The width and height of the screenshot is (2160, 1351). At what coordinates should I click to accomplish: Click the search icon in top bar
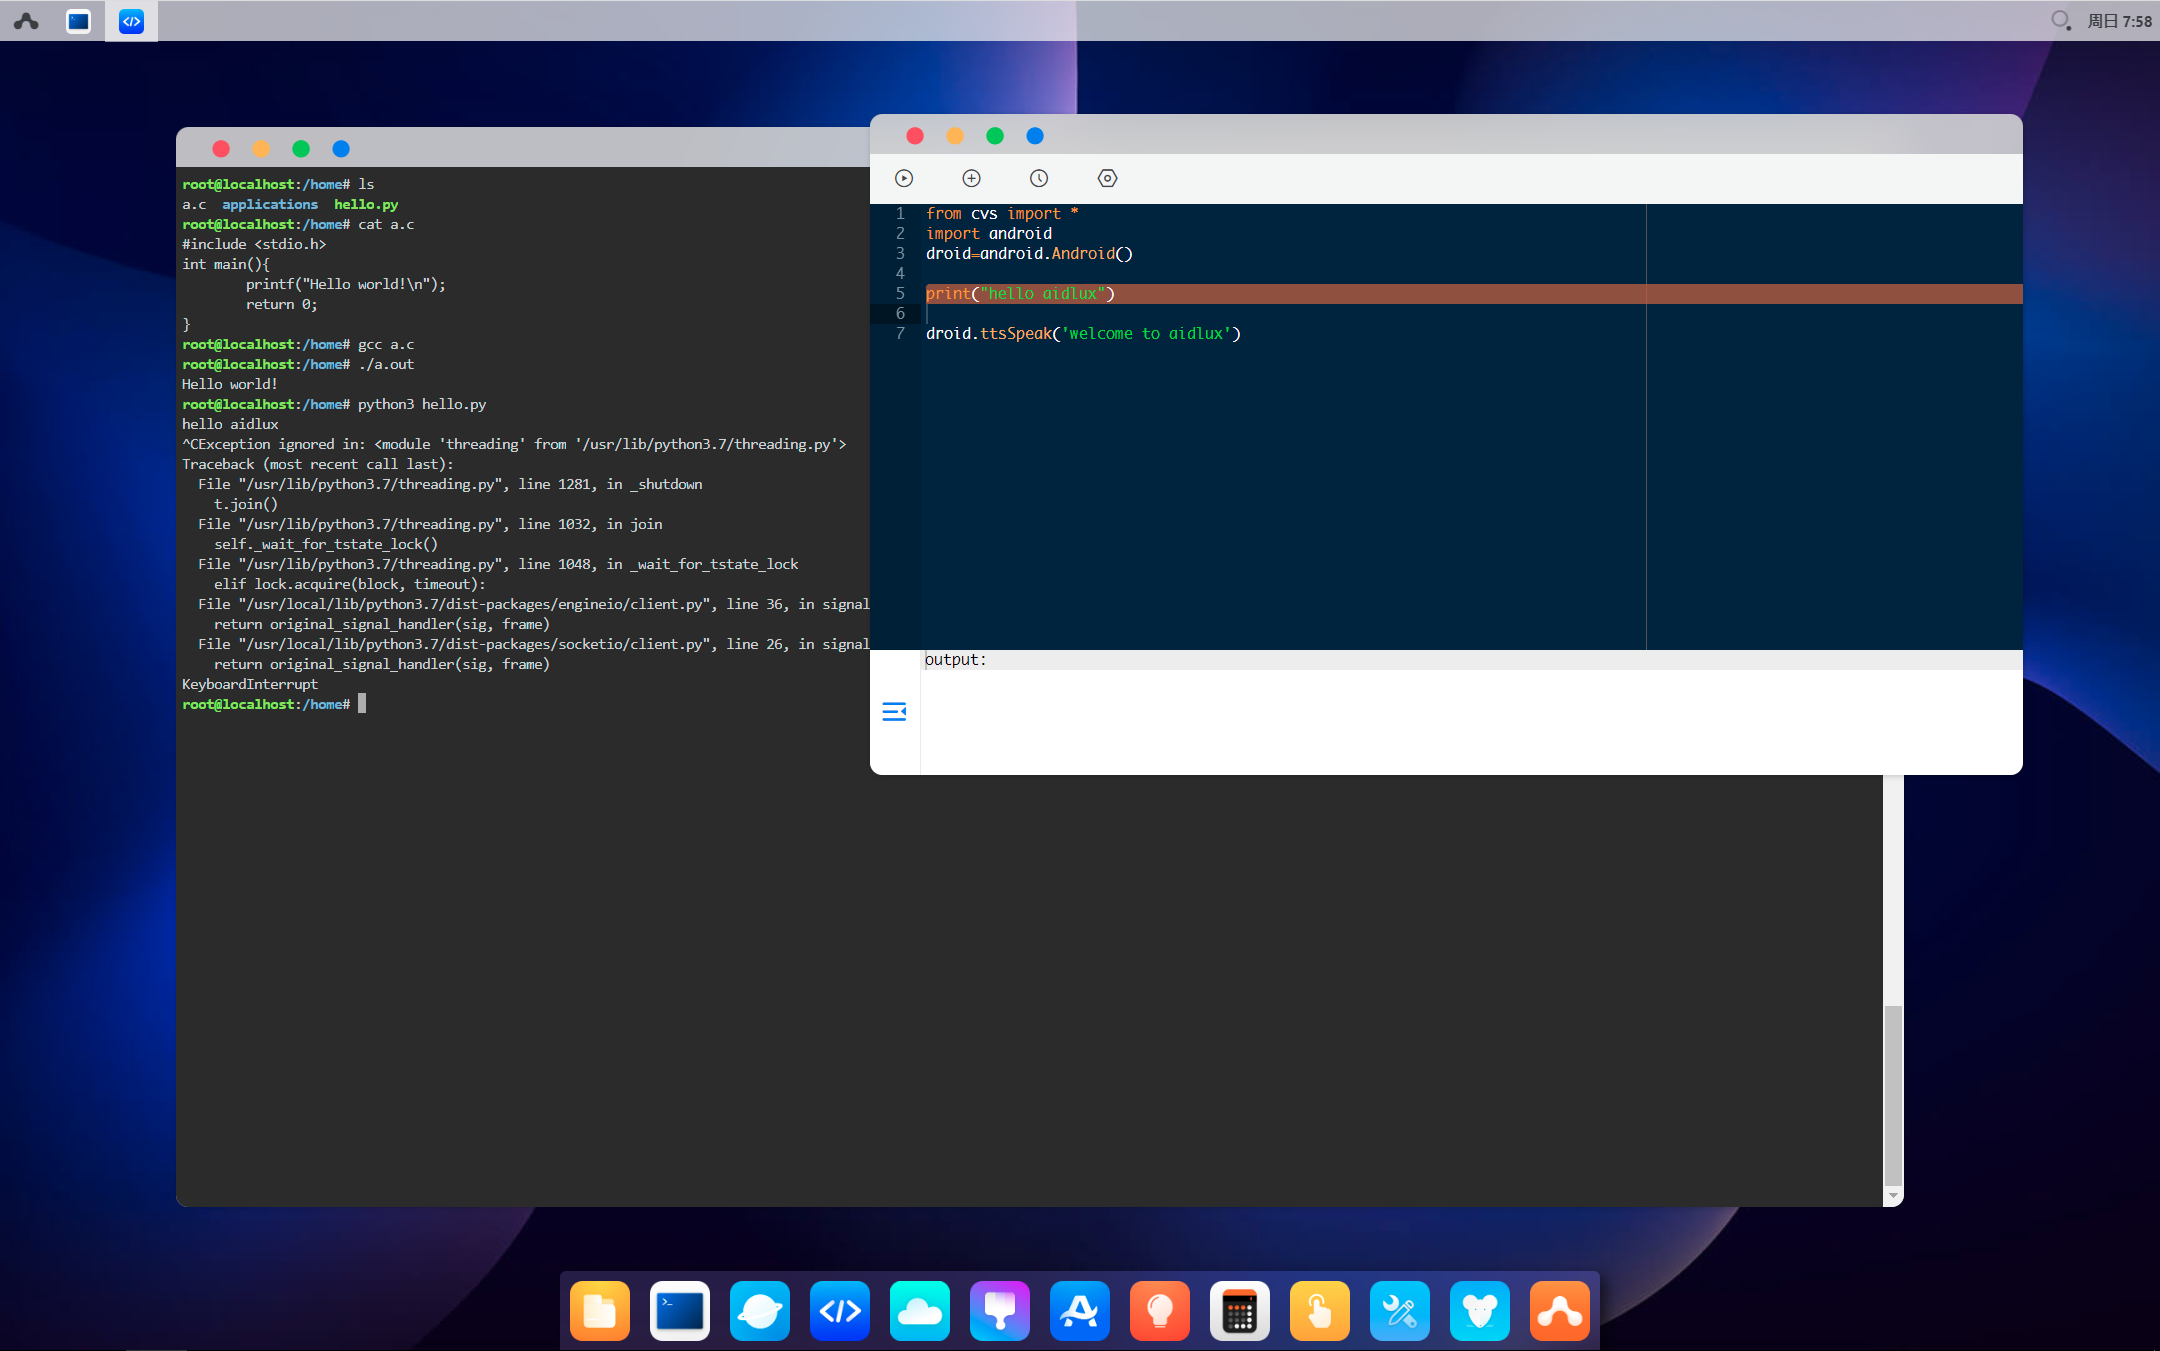pos(2060,20)
